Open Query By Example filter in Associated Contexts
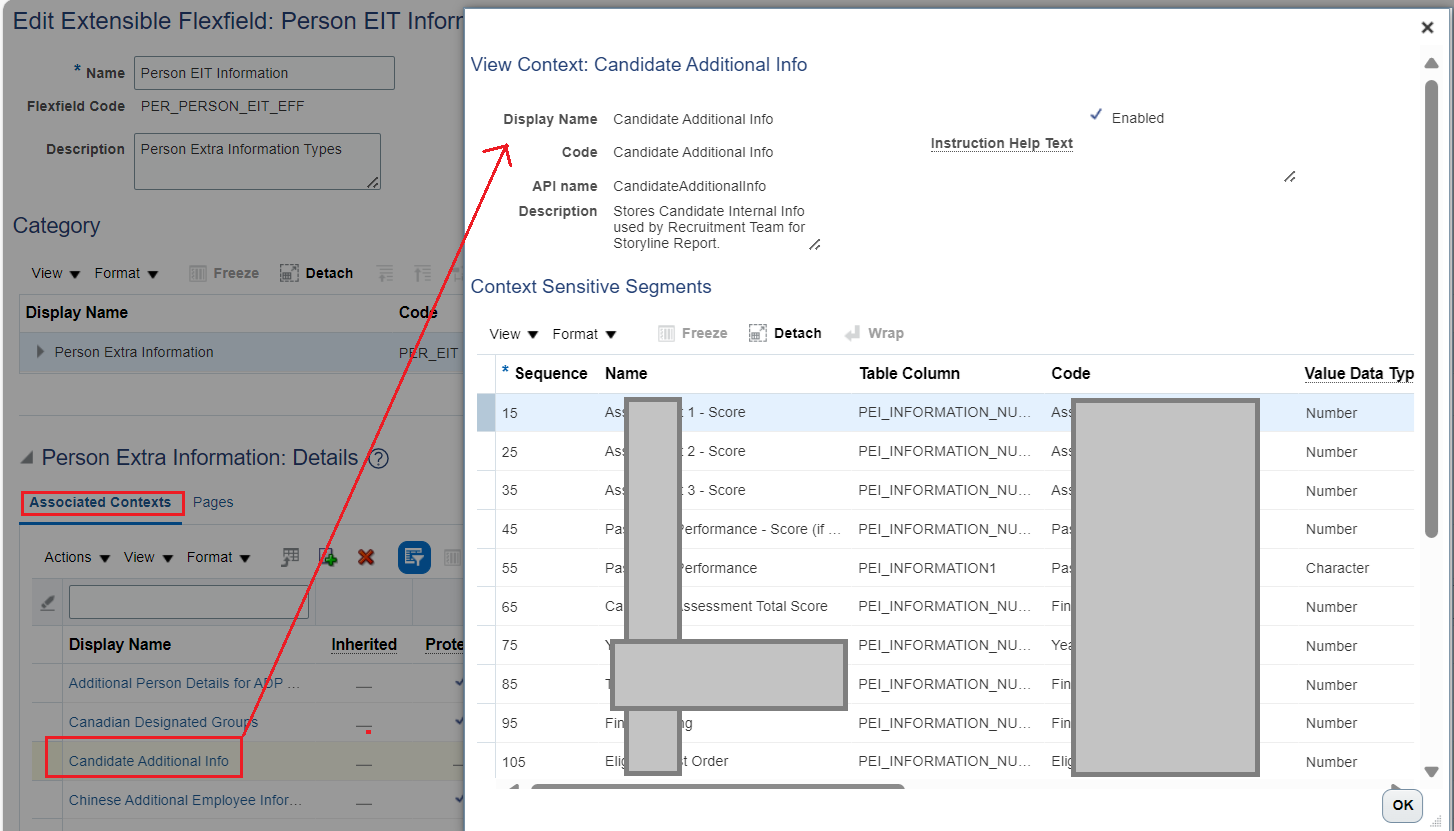The image size is (1454, 831). (x=414, y=557)
